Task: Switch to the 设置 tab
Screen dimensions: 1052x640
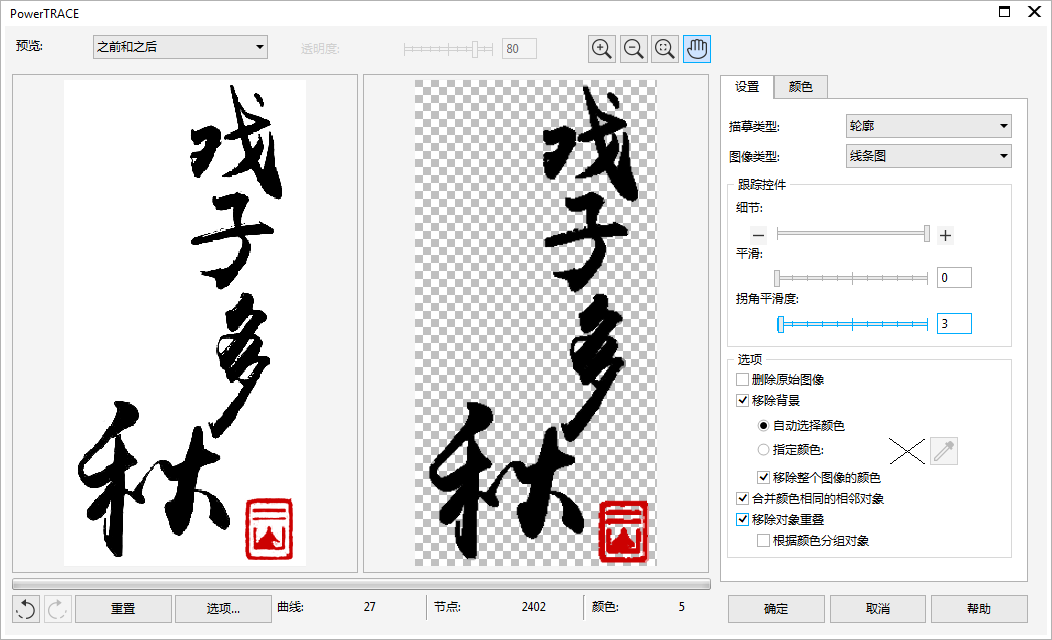Action: (747, 87)
